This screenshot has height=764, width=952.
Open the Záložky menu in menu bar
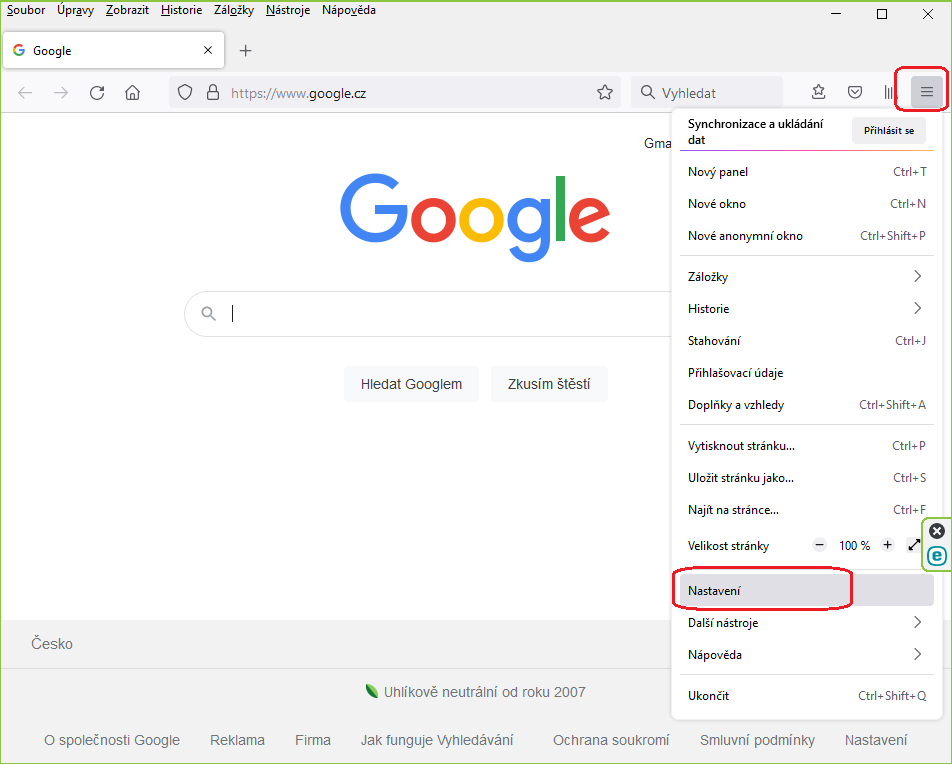coord(234,10)
